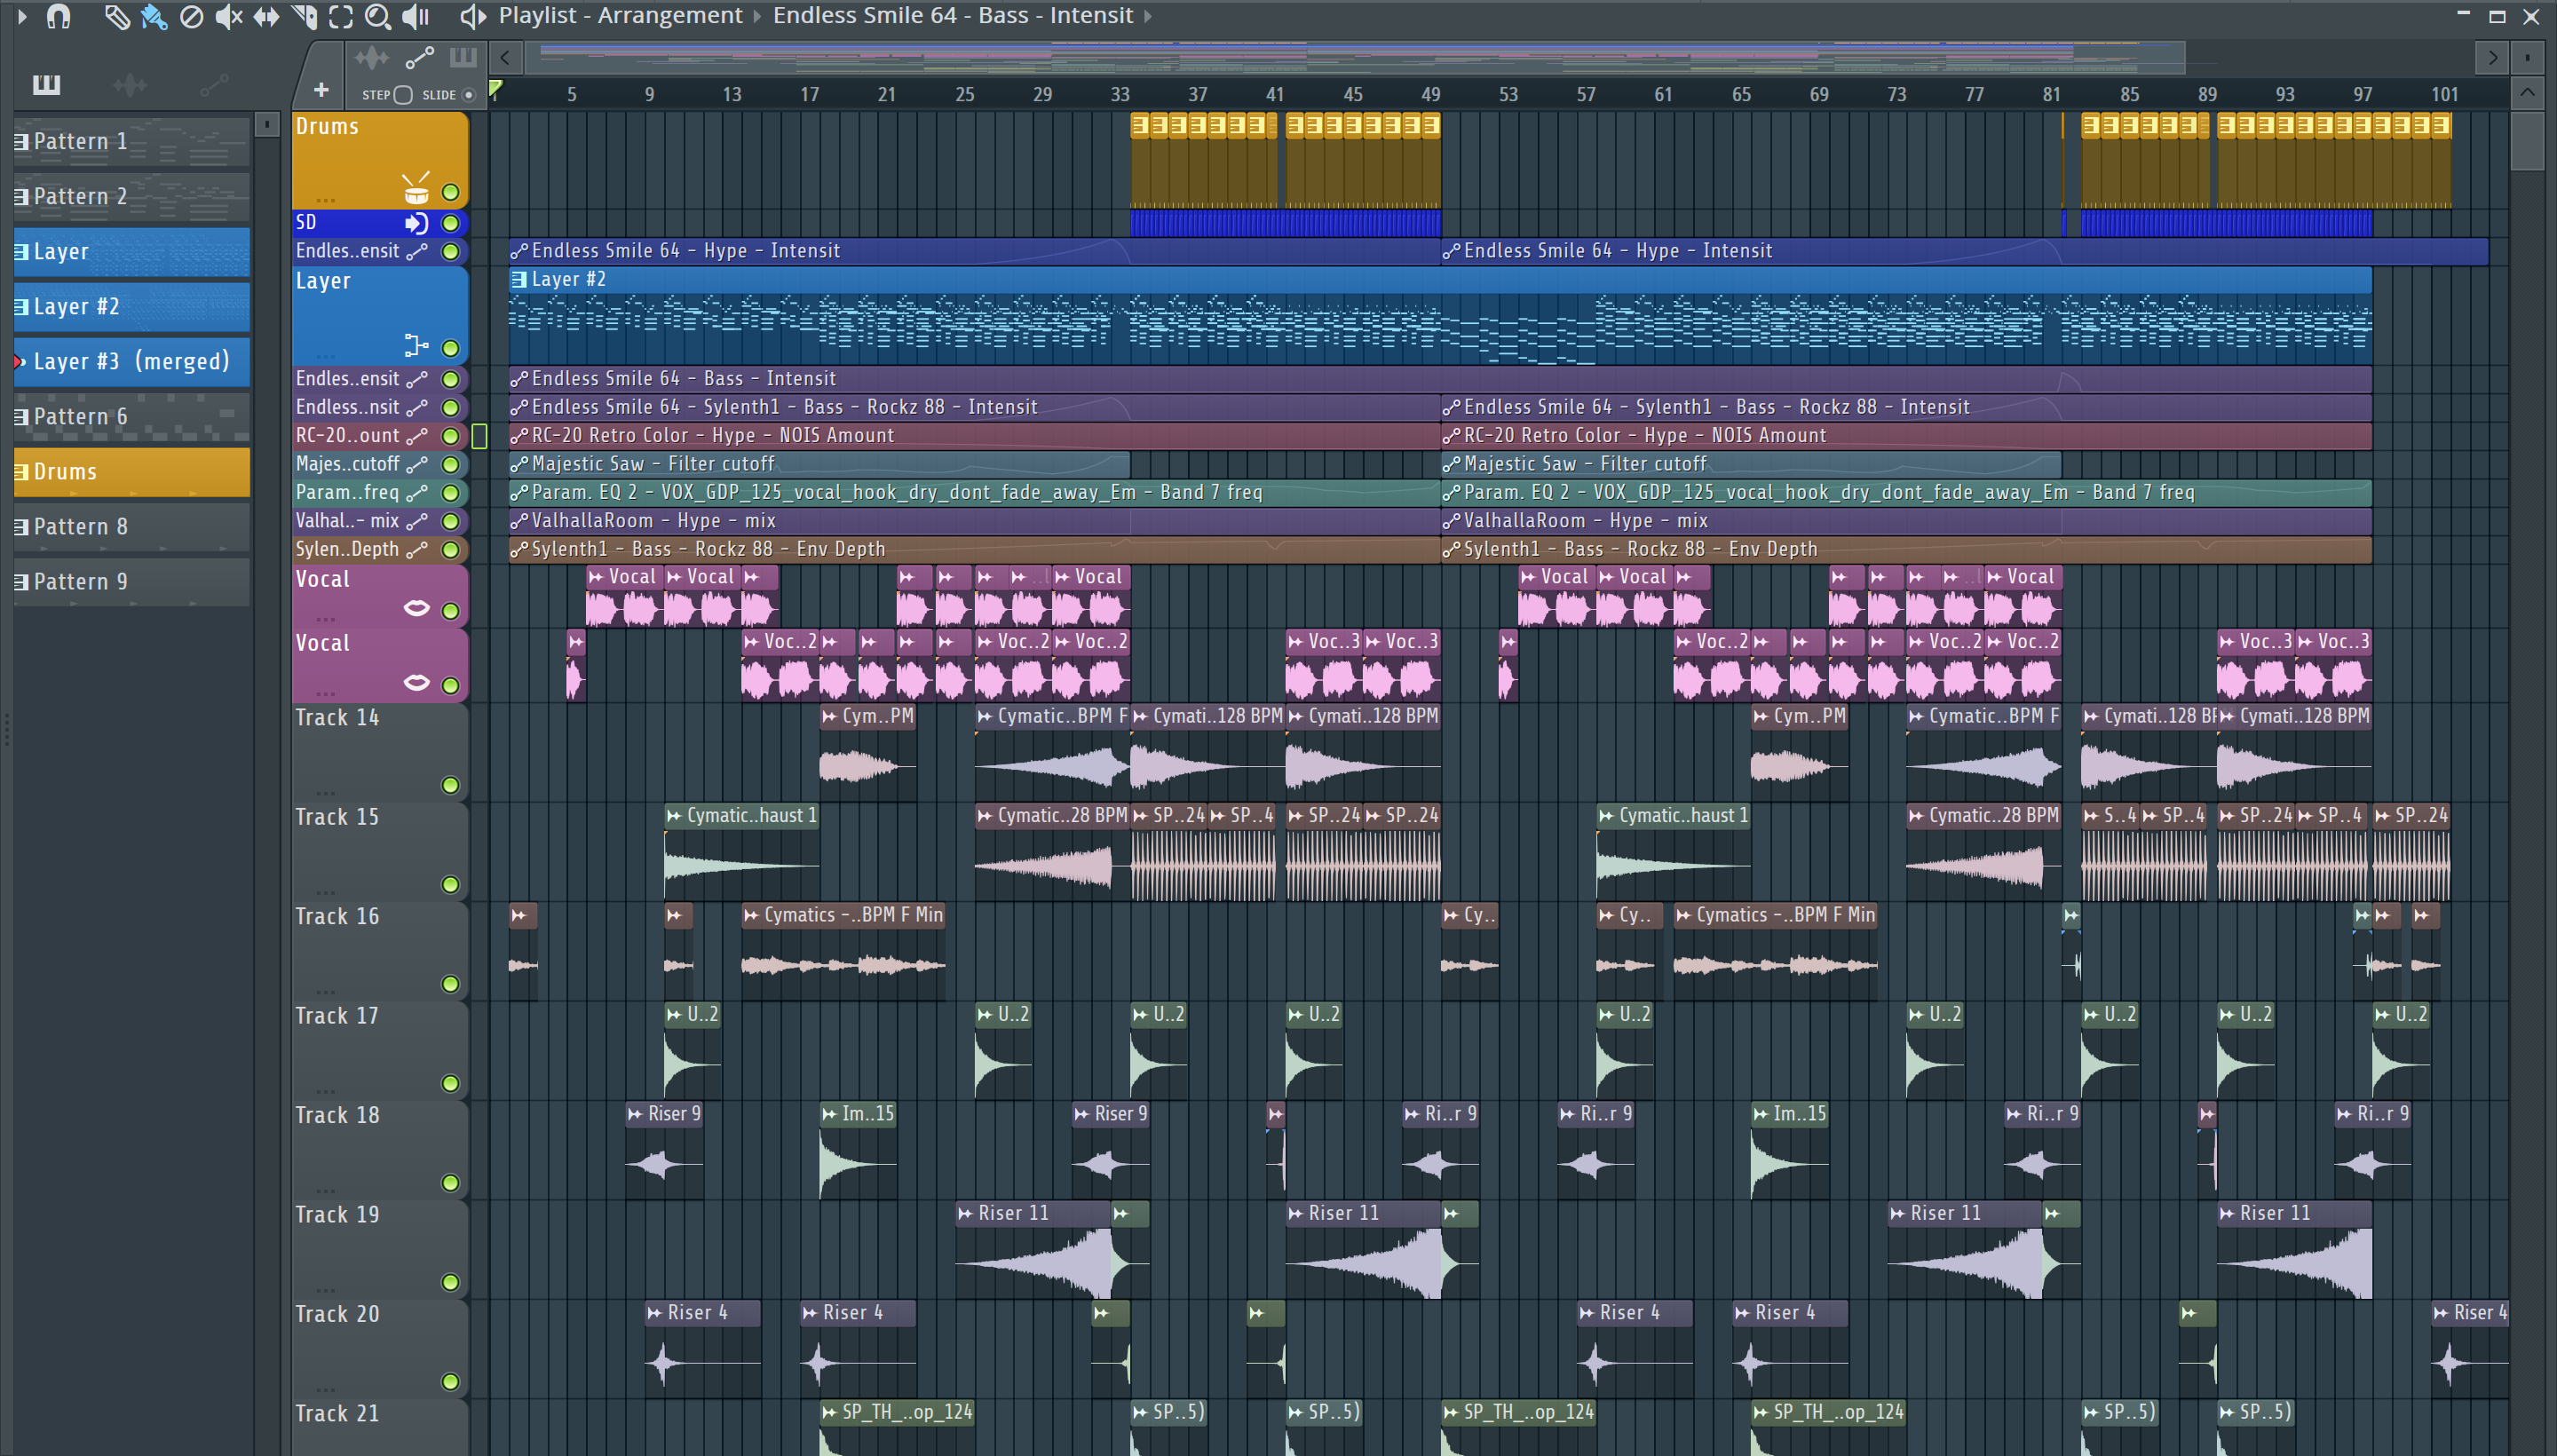
Task: Select audio clip focus waveform icon
Action: coord(372,58)
